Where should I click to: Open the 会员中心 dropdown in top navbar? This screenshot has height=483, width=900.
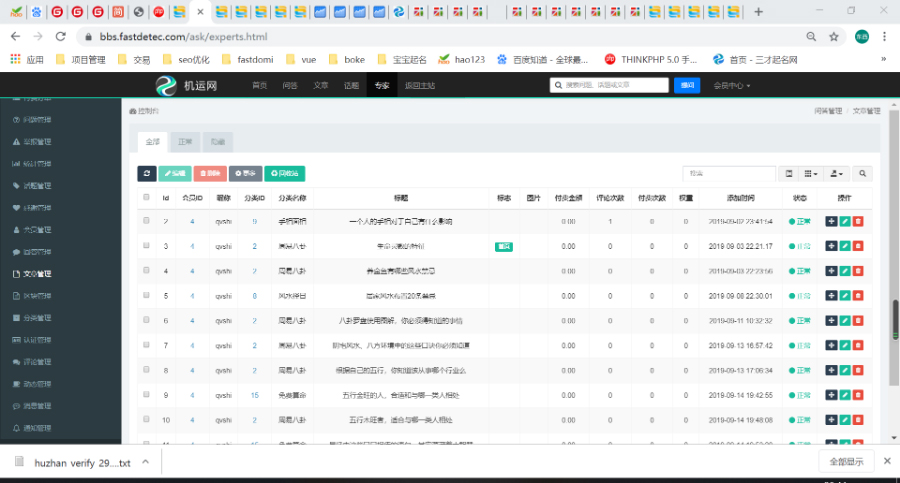tap(732, 86)
